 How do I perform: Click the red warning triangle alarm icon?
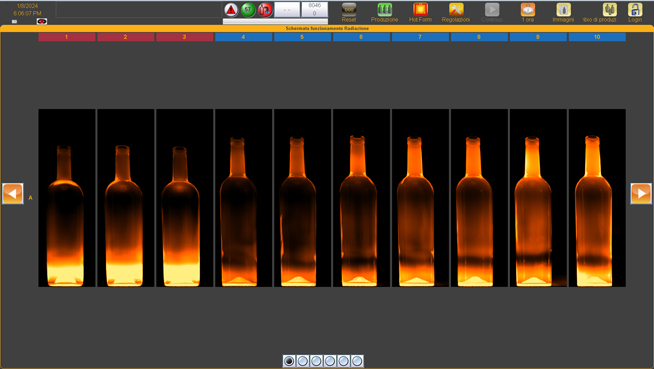231,10
